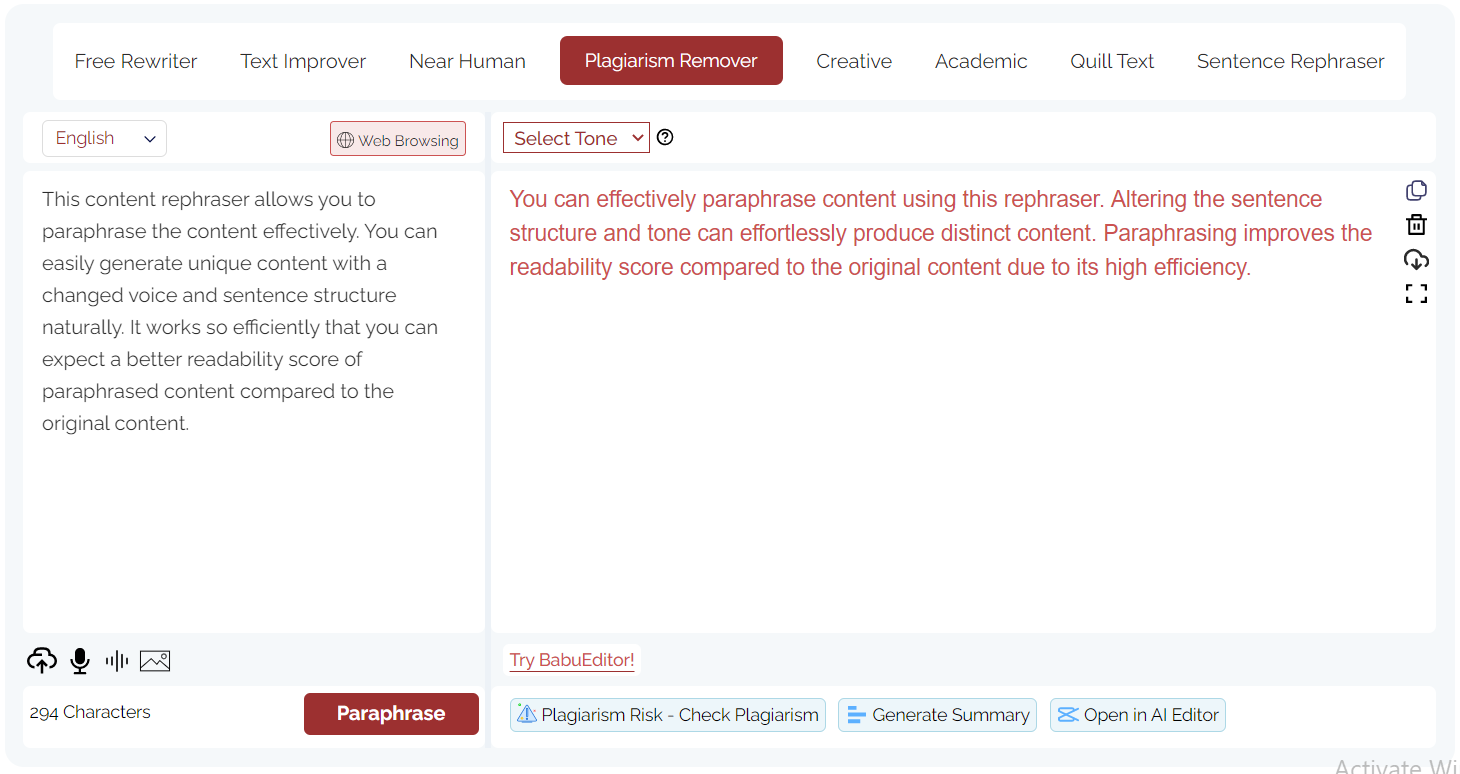Generate a summary of the text
The width and height of the screenshot is (1460, 774).
[x=937, y=714]
